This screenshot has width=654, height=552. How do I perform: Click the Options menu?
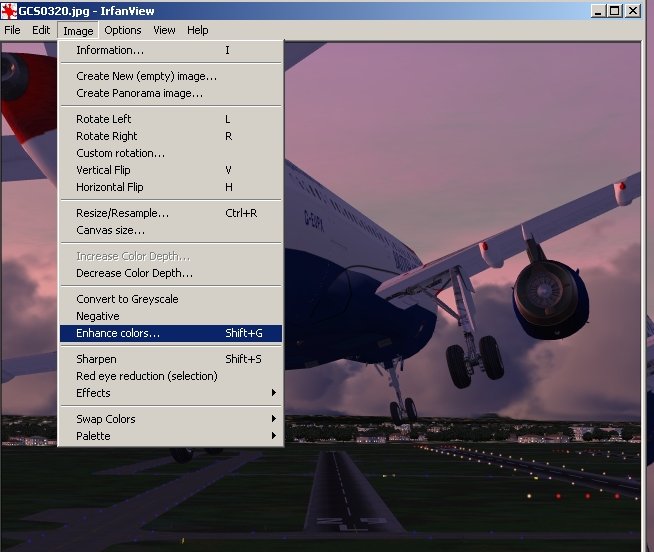click(x=123, y=30)
